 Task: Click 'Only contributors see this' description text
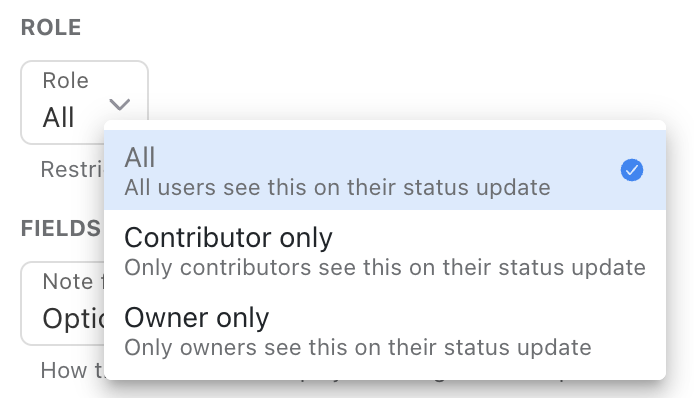[x=385, y=267]
